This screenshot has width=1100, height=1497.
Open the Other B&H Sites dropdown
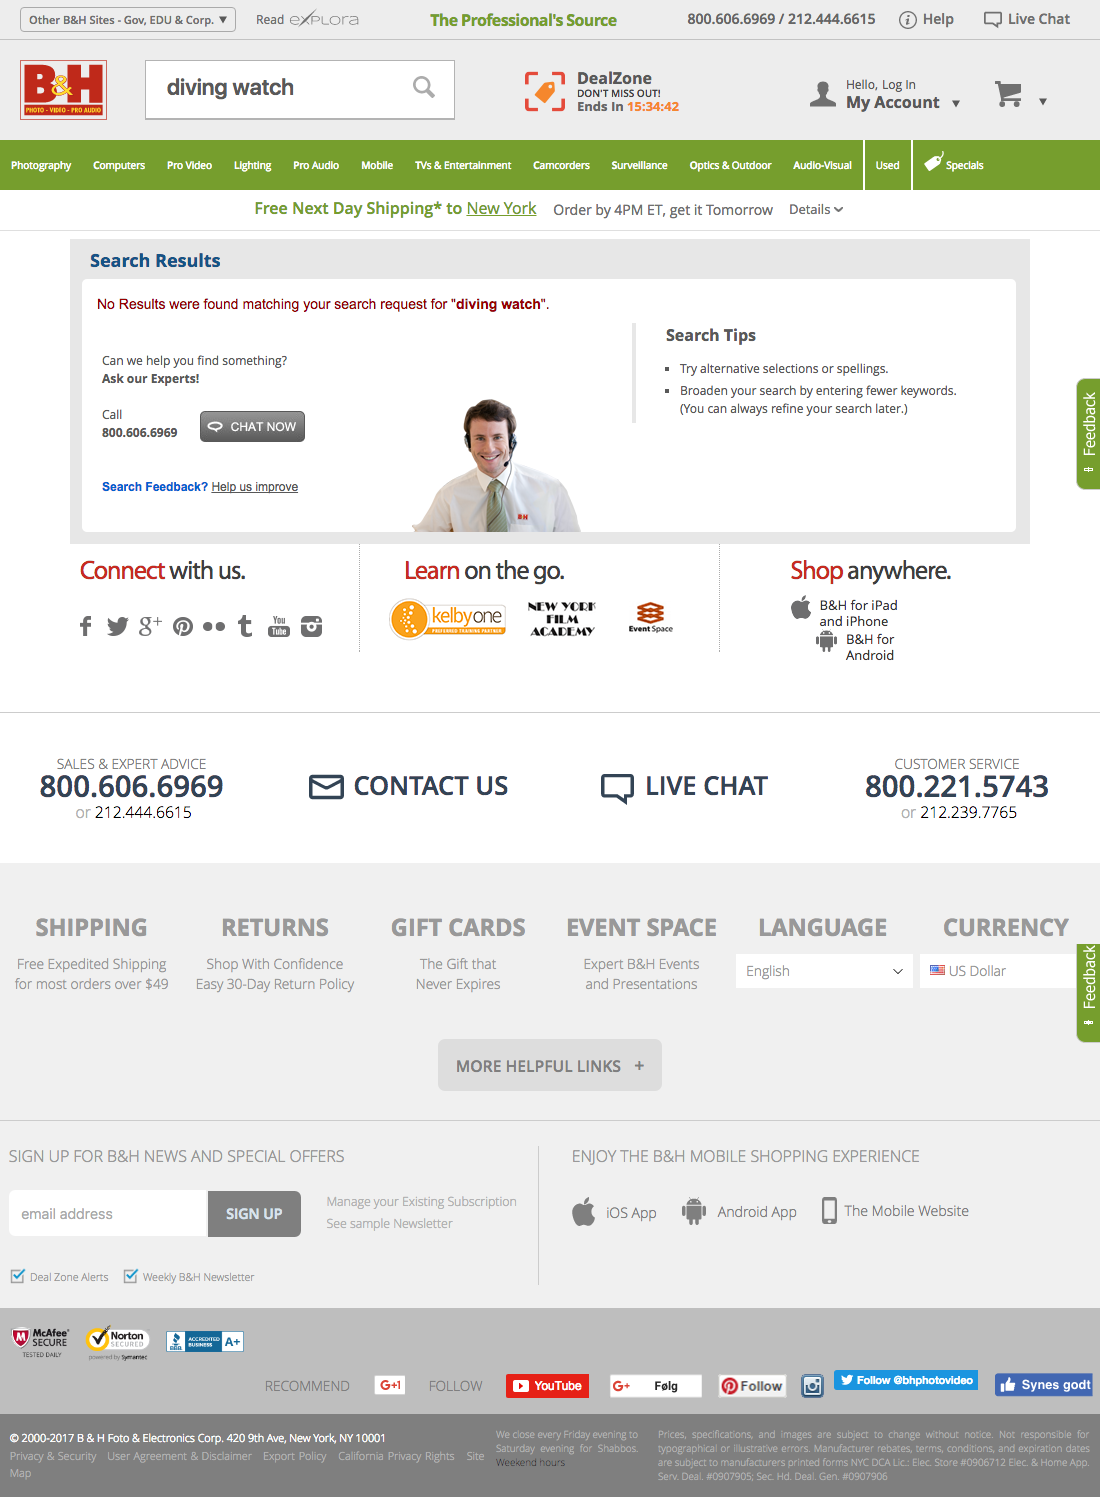(128, 19)
